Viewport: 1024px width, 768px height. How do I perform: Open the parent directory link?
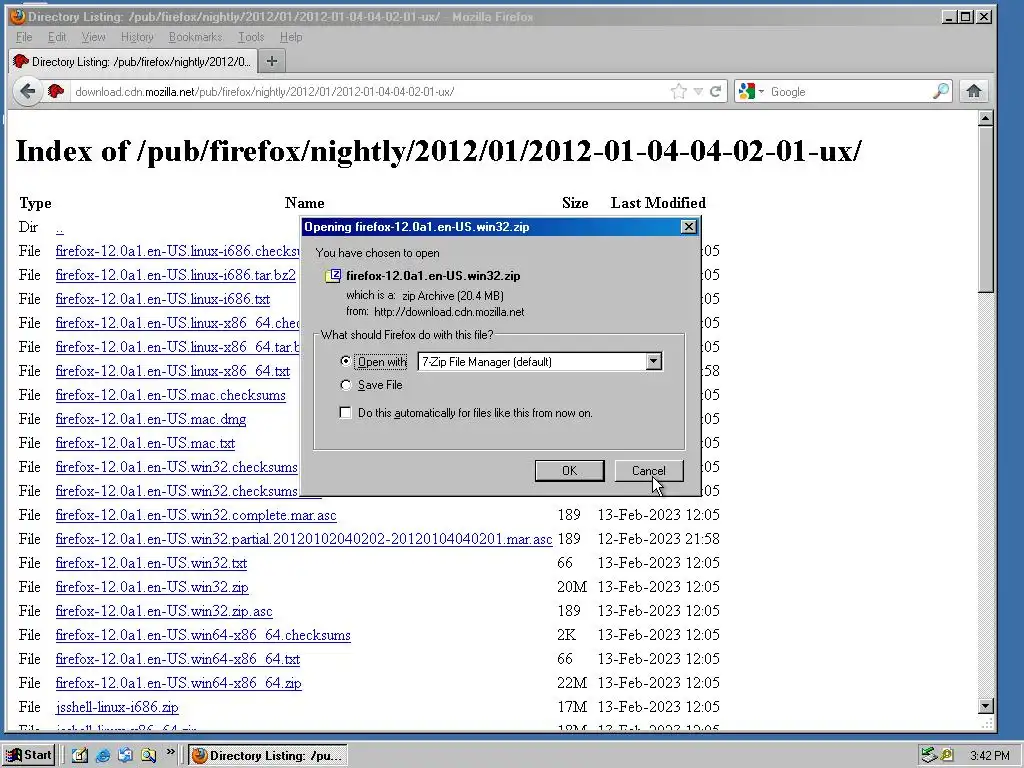pyautogui.click(x=59, y=227)
